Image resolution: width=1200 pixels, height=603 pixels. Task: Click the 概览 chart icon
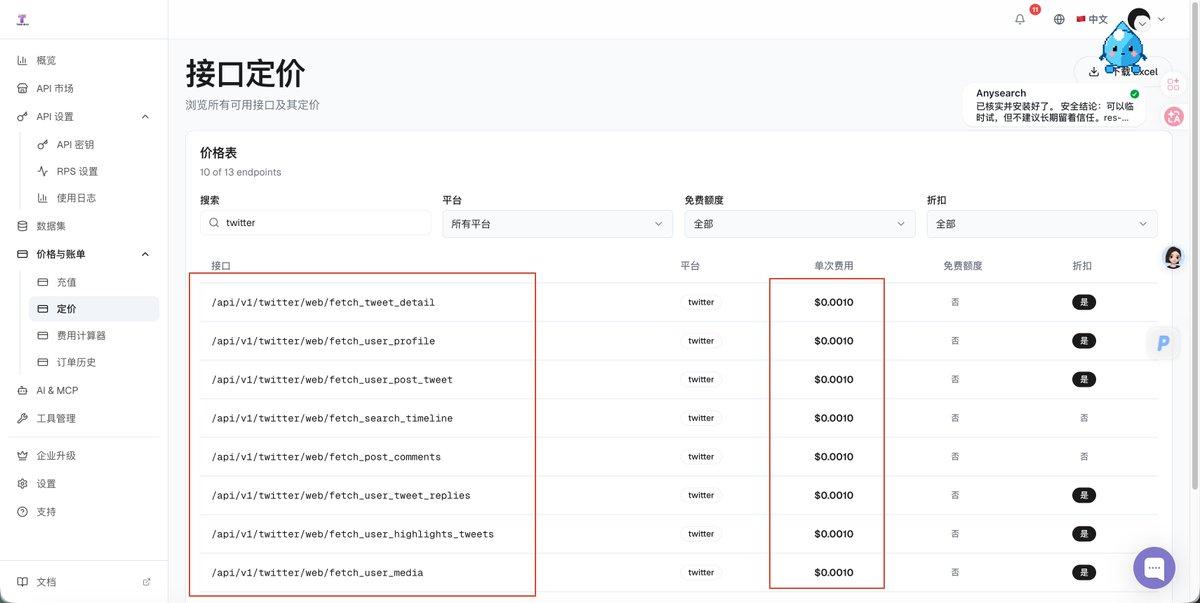coord(22,60)
